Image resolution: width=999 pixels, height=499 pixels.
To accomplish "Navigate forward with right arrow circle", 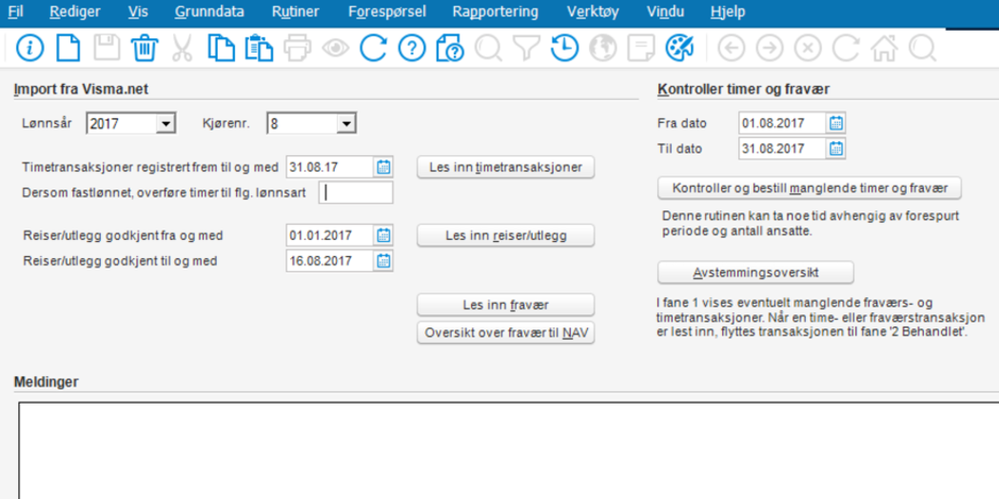I will 770,48.
